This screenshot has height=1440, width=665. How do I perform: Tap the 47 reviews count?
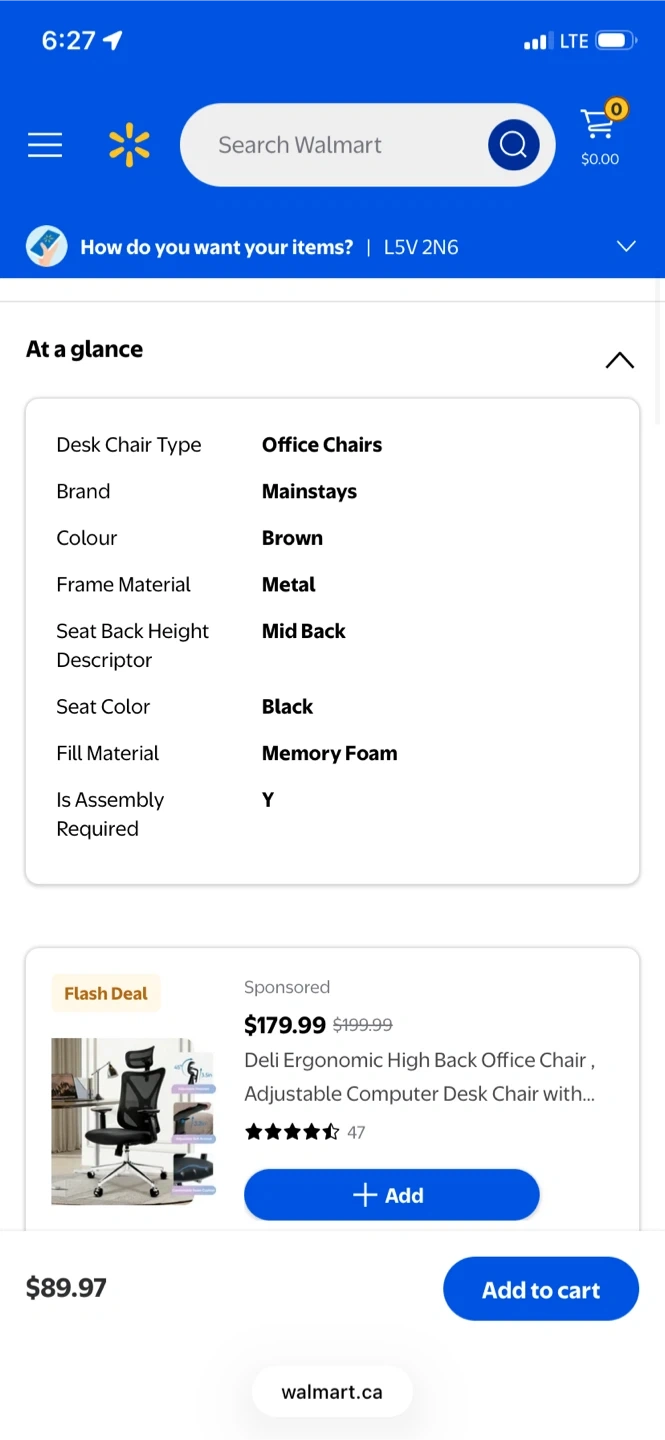pyautogui.click(x=356, y=1132)
